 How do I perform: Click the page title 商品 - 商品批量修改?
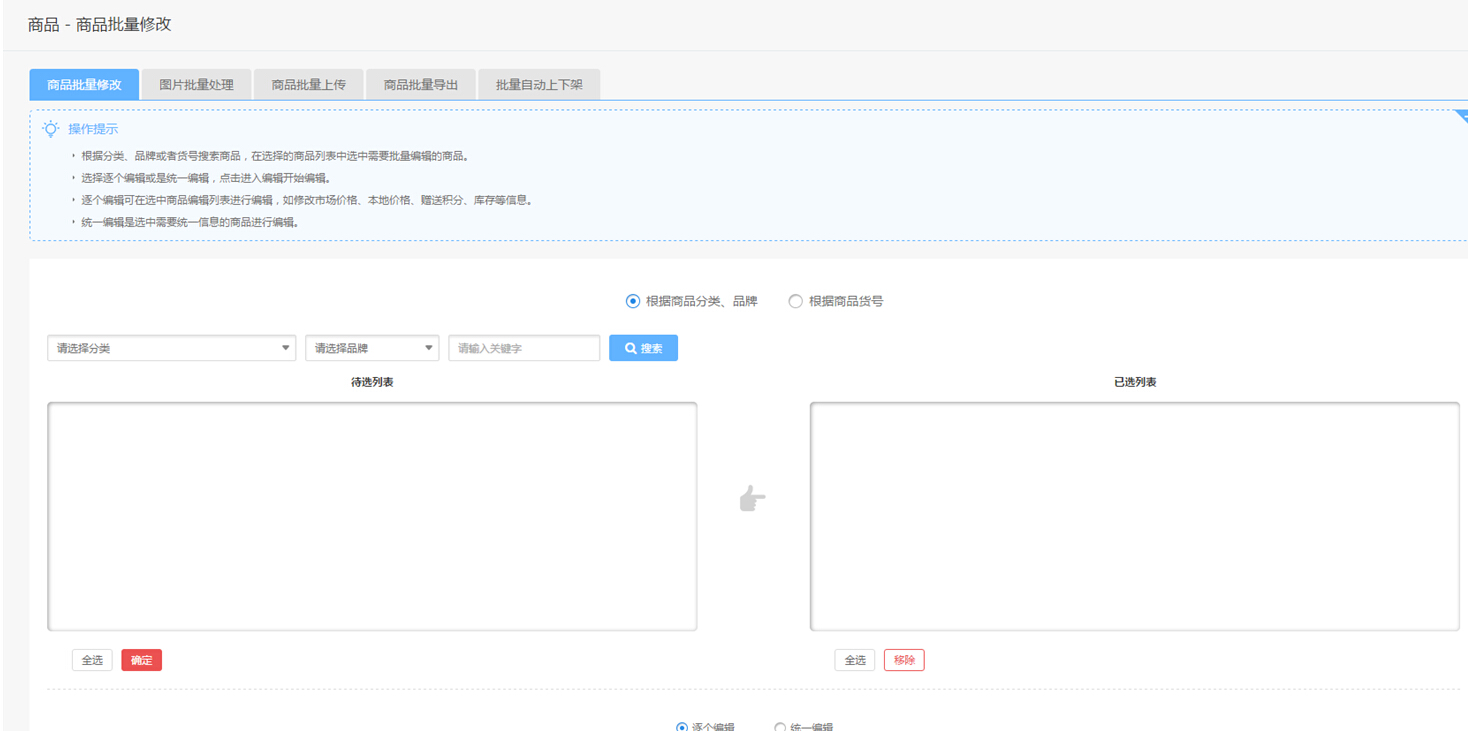(99, 25)
